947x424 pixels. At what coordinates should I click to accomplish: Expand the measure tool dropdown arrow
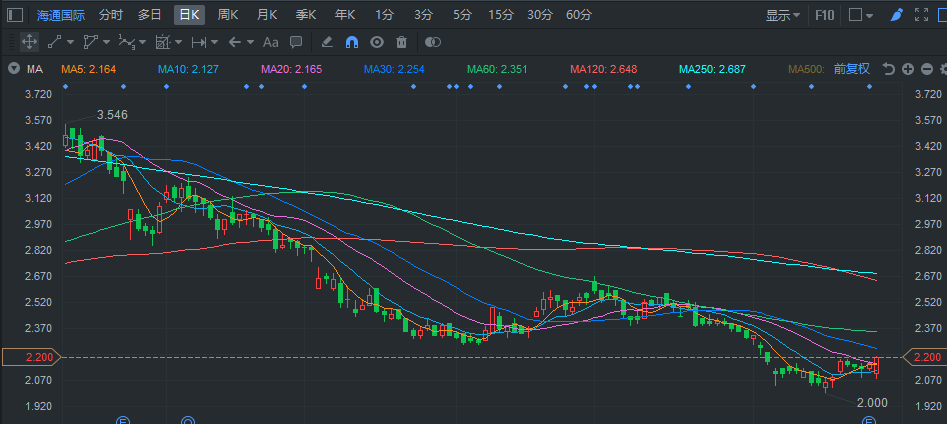179,42
